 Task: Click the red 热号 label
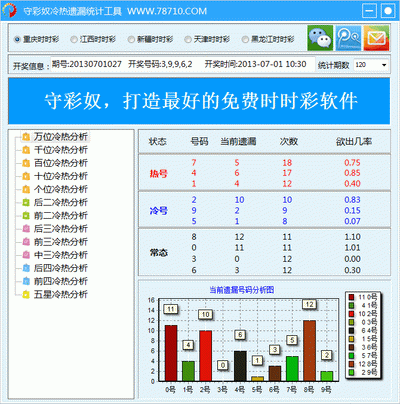(x=158, y=174)
